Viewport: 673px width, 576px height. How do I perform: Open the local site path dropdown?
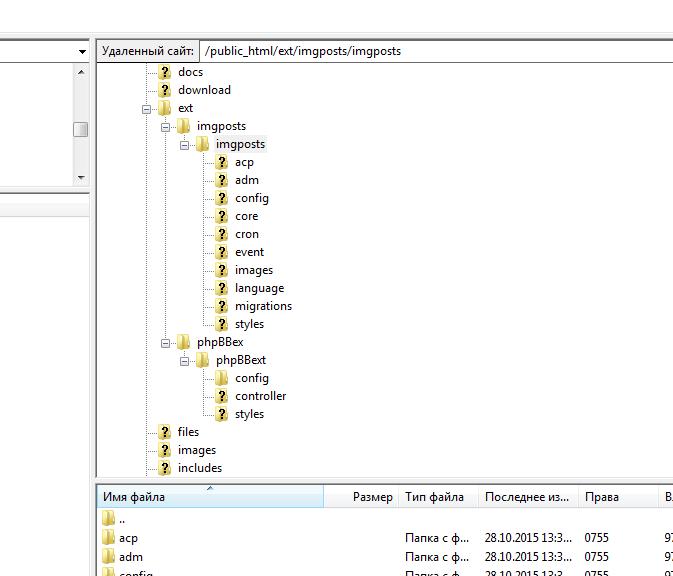point(82,51)
